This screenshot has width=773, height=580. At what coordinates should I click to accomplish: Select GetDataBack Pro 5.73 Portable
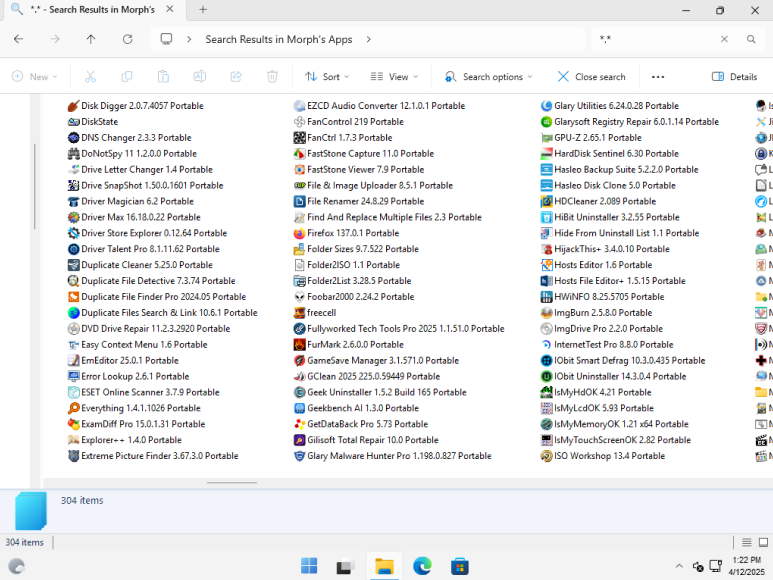361,424
